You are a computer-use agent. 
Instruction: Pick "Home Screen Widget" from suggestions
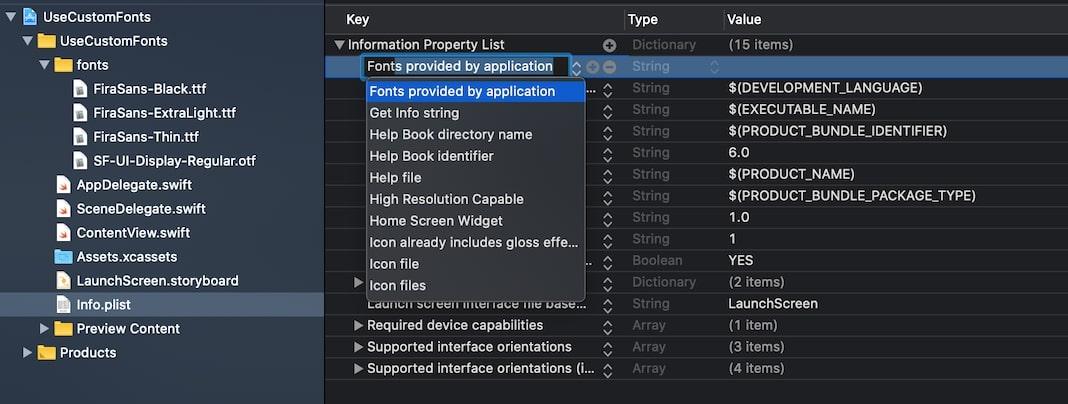(436, 221)
